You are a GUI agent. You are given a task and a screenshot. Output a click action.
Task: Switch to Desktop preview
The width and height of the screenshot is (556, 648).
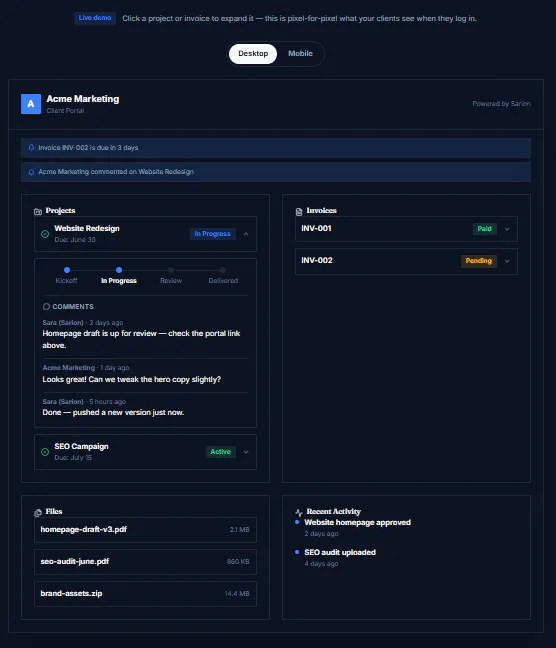click(253, 54)
